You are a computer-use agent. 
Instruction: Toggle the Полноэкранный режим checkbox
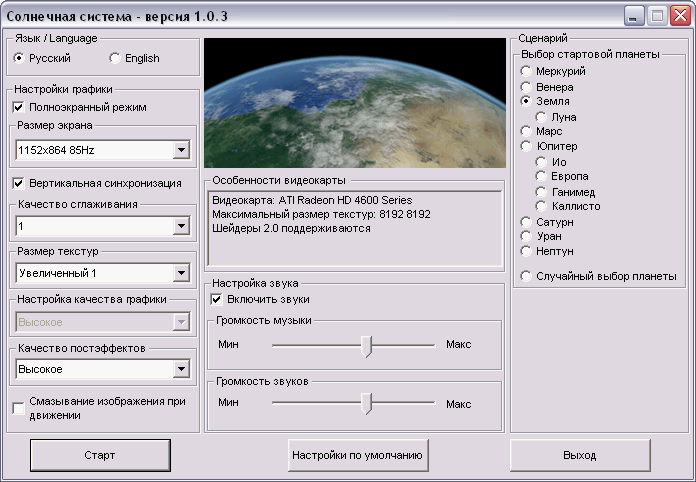pos(19,107)
